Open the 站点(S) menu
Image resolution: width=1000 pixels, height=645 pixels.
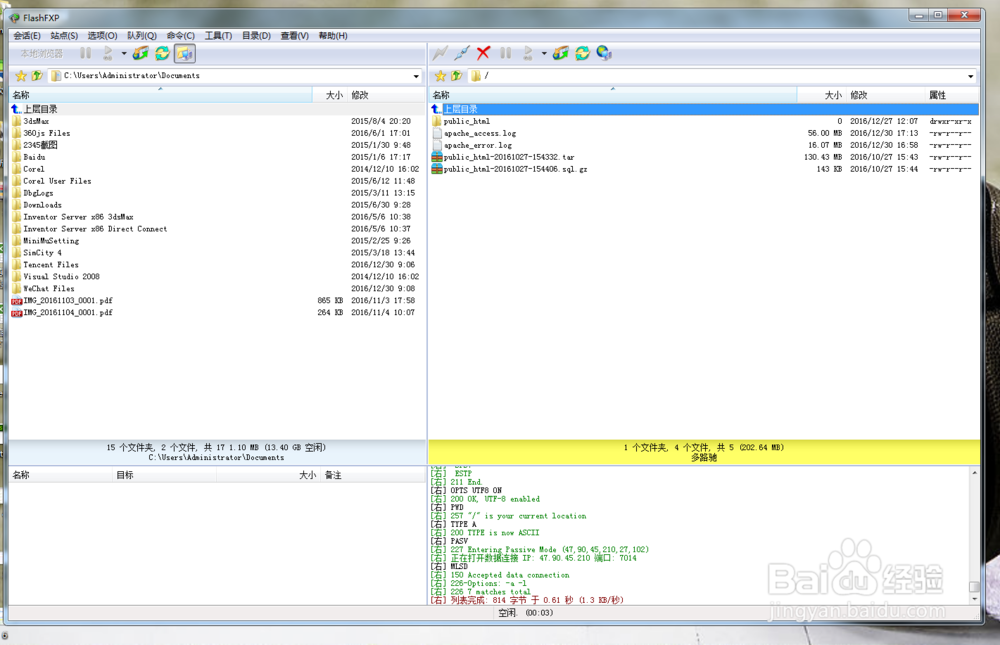pyautogui.click(x=64, y=36)
